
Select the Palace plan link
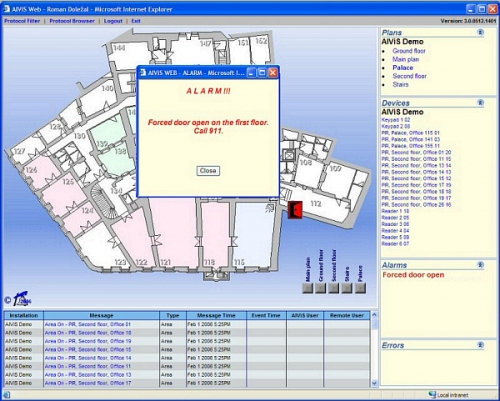click(403, 67)
